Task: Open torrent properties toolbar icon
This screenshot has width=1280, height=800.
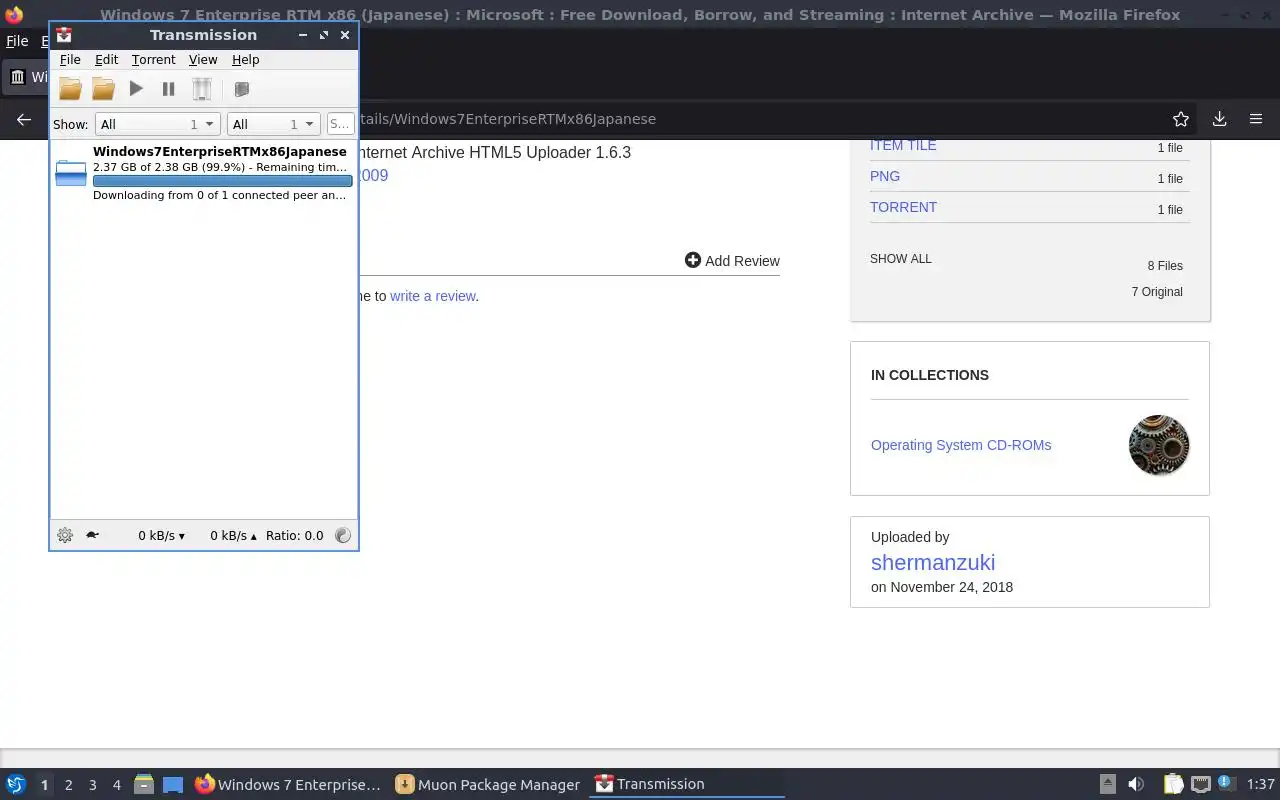Action: (x=241, y=89)
